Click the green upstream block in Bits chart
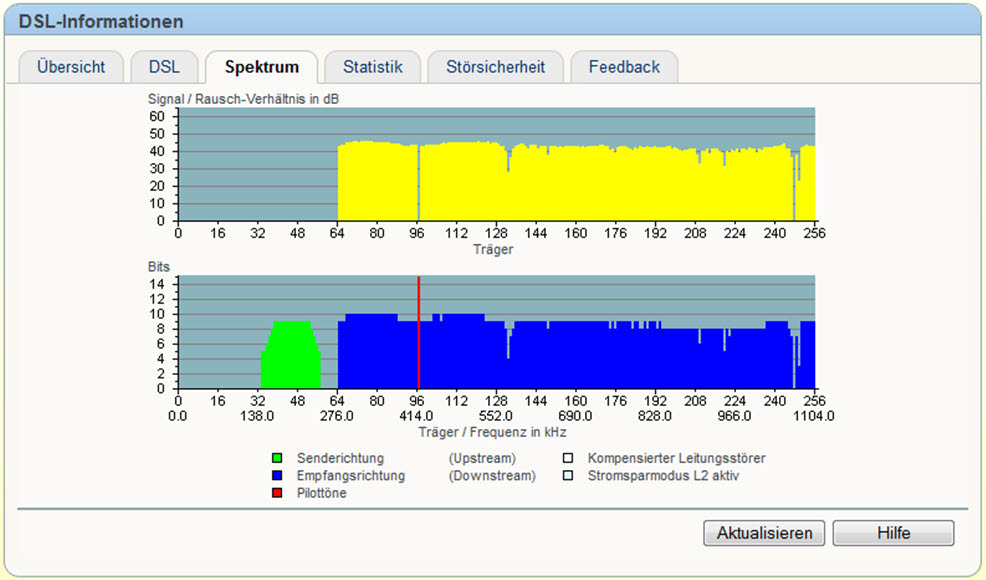 point(291,355)
